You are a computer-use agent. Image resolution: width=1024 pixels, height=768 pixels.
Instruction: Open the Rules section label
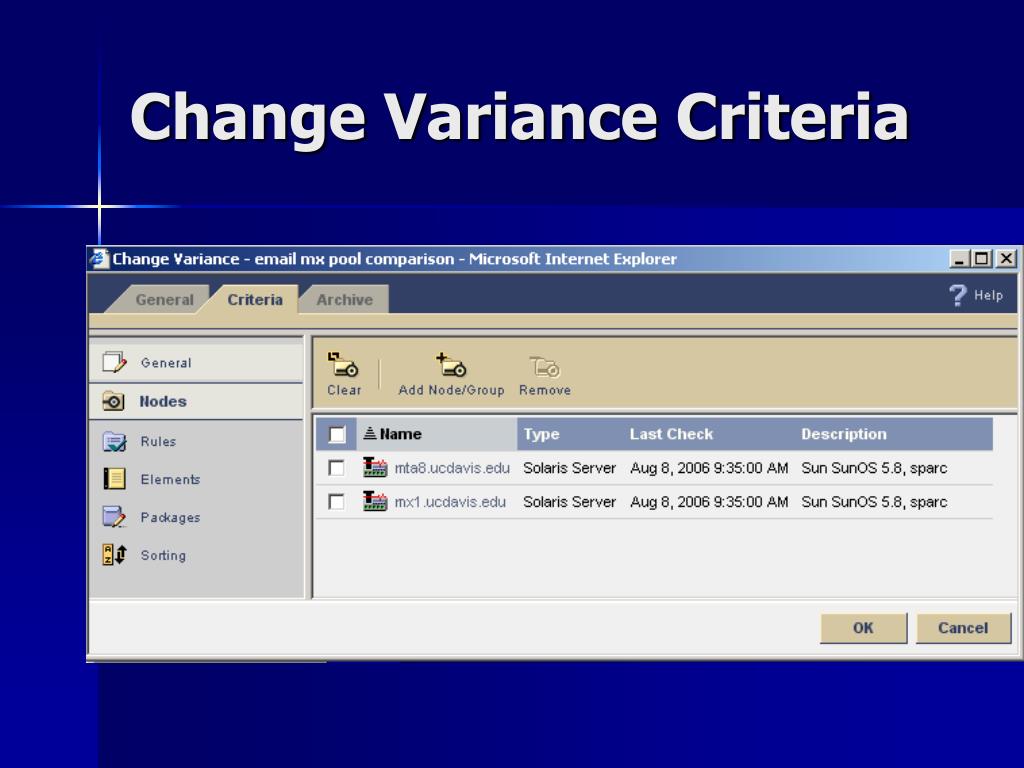pyautogui.click(x=158, y=441)
